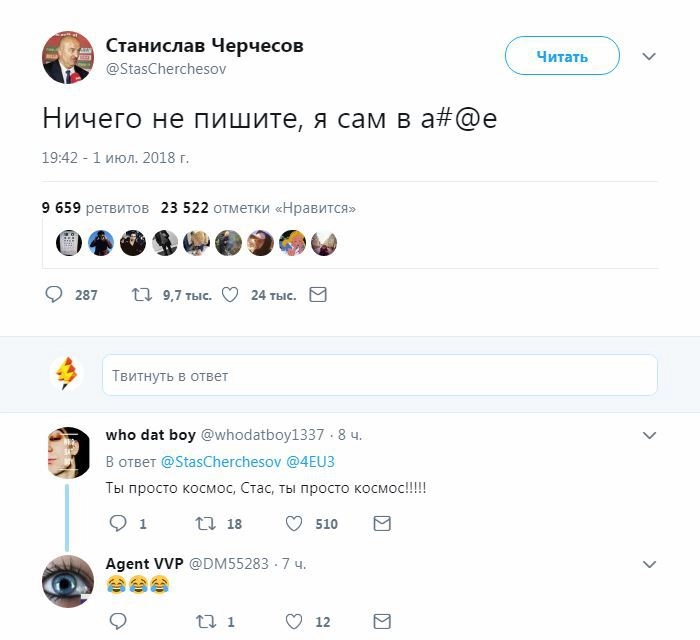700x640 pixels.
Task: Like Agent VVP's reply with 12 hearts
Action: point(294,621)
